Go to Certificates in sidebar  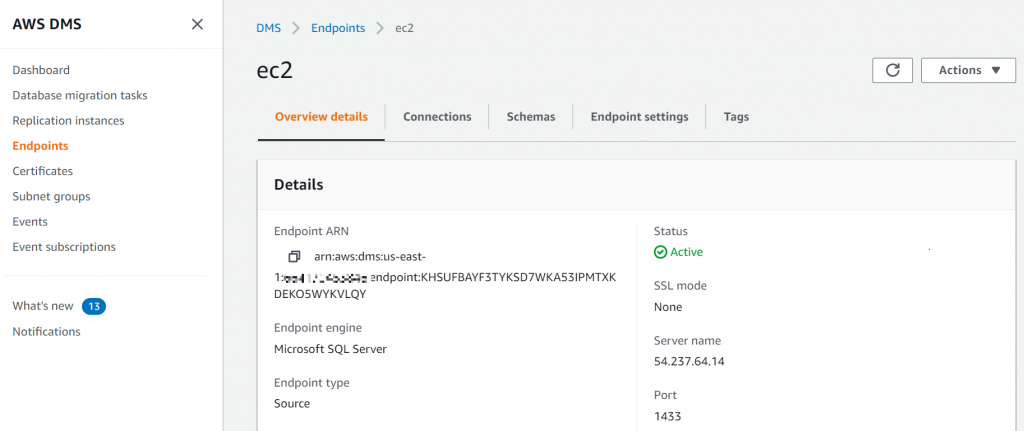pos(42,171)
